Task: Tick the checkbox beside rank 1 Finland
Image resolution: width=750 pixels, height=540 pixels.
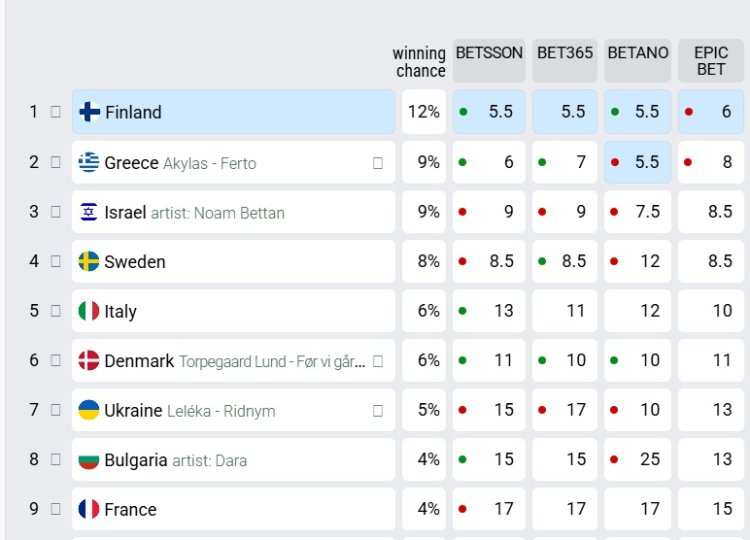Action: click(56, 112)
